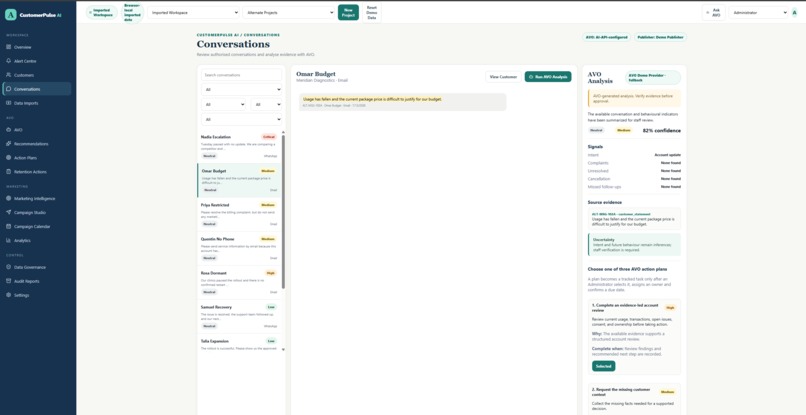Click the Customers people icon
Image resolution: width=806 pixels, height=415 pixels.
[9, 75]
